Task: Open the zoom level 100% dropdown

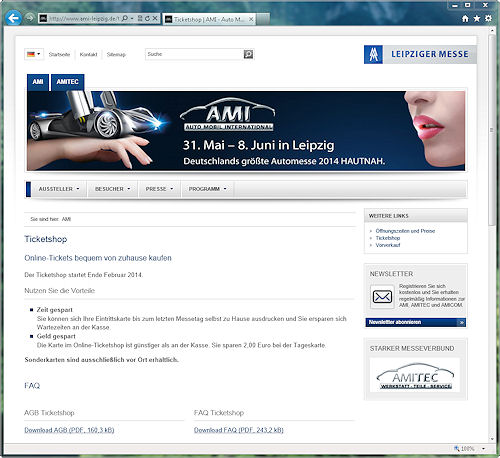Action: pos(483,449)
